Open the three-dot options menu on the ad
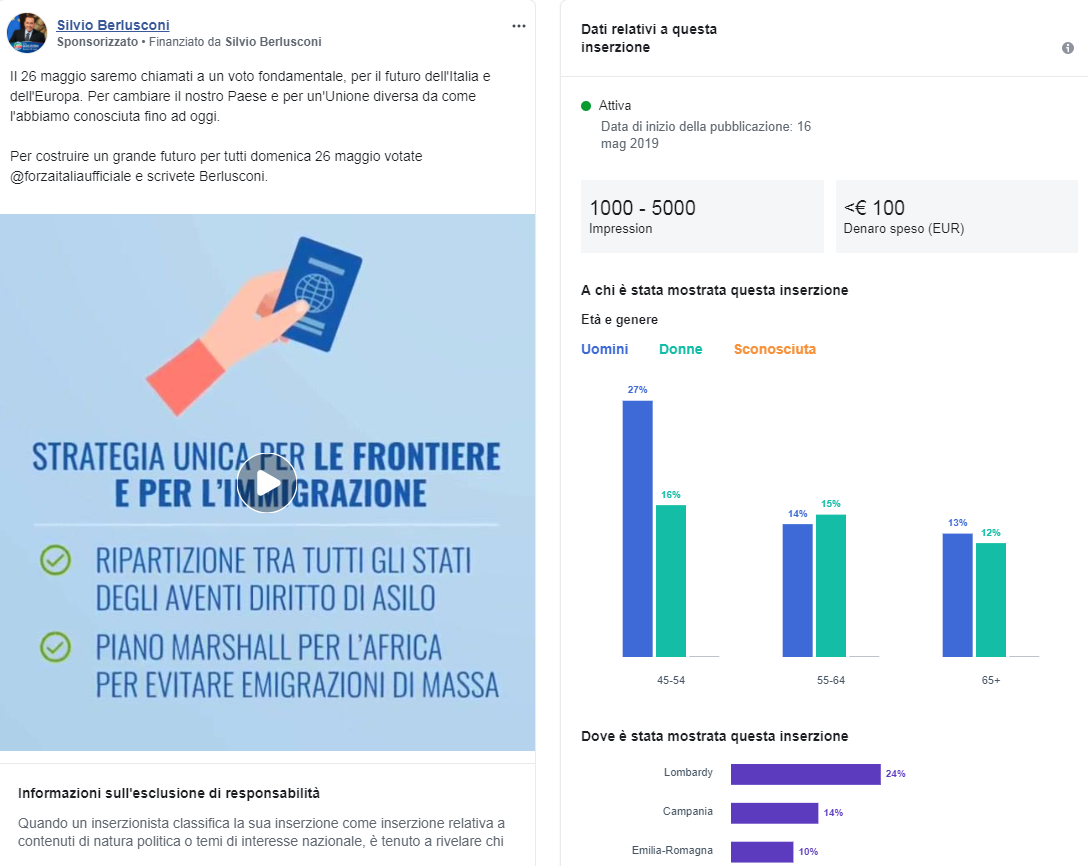The image size is (1088, 866). coord(518,26)
